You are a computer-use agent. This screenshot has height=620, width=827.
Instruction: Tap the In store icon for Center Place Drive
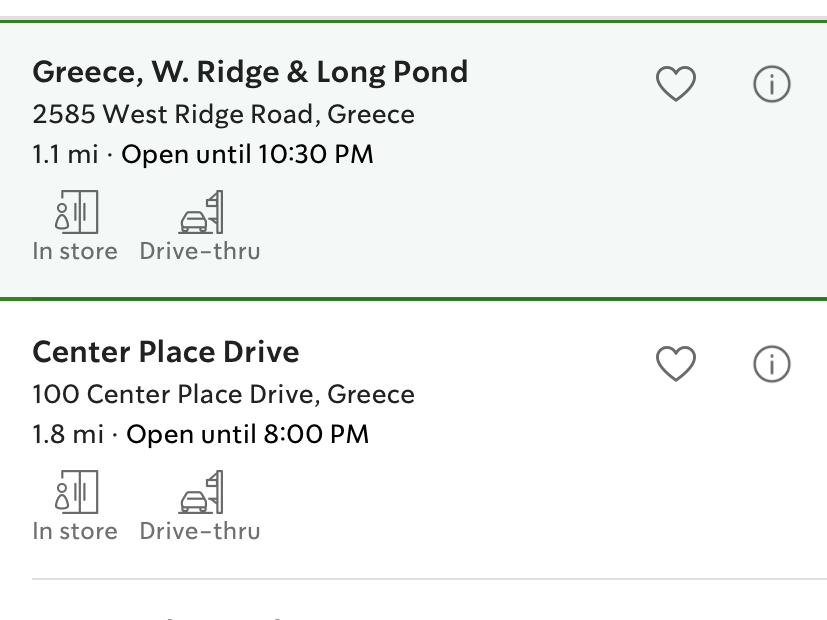(74, 492)
